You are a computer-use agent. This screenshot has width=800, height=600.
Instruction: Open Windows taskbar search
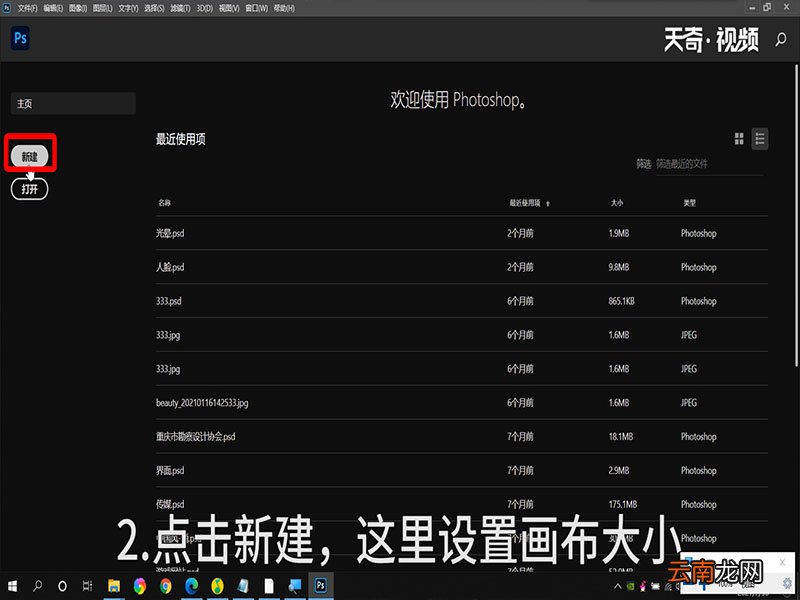(37, 586)
